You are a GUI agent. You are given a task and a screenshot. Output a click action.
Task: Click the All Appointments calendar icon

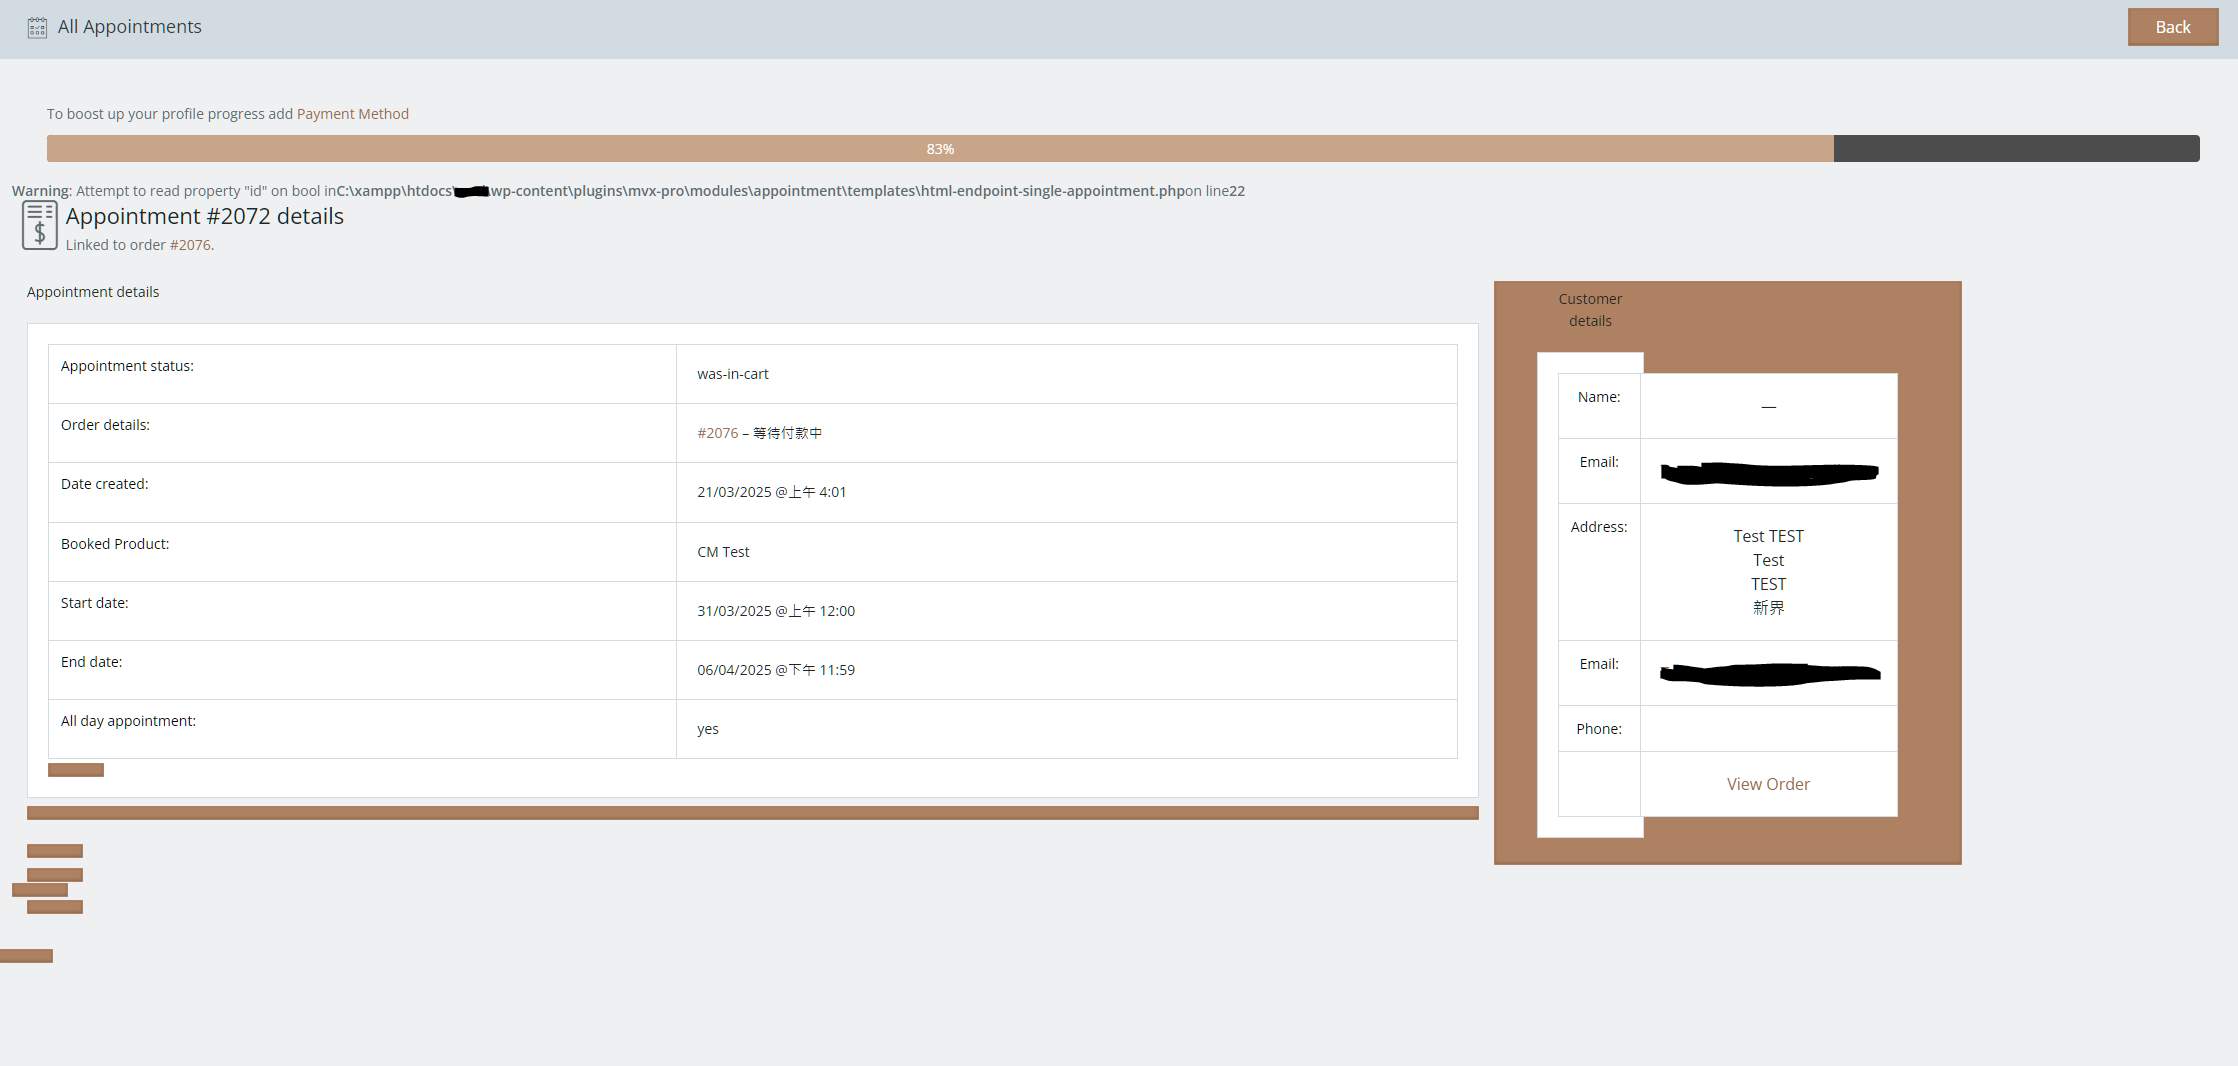[37, 27]
